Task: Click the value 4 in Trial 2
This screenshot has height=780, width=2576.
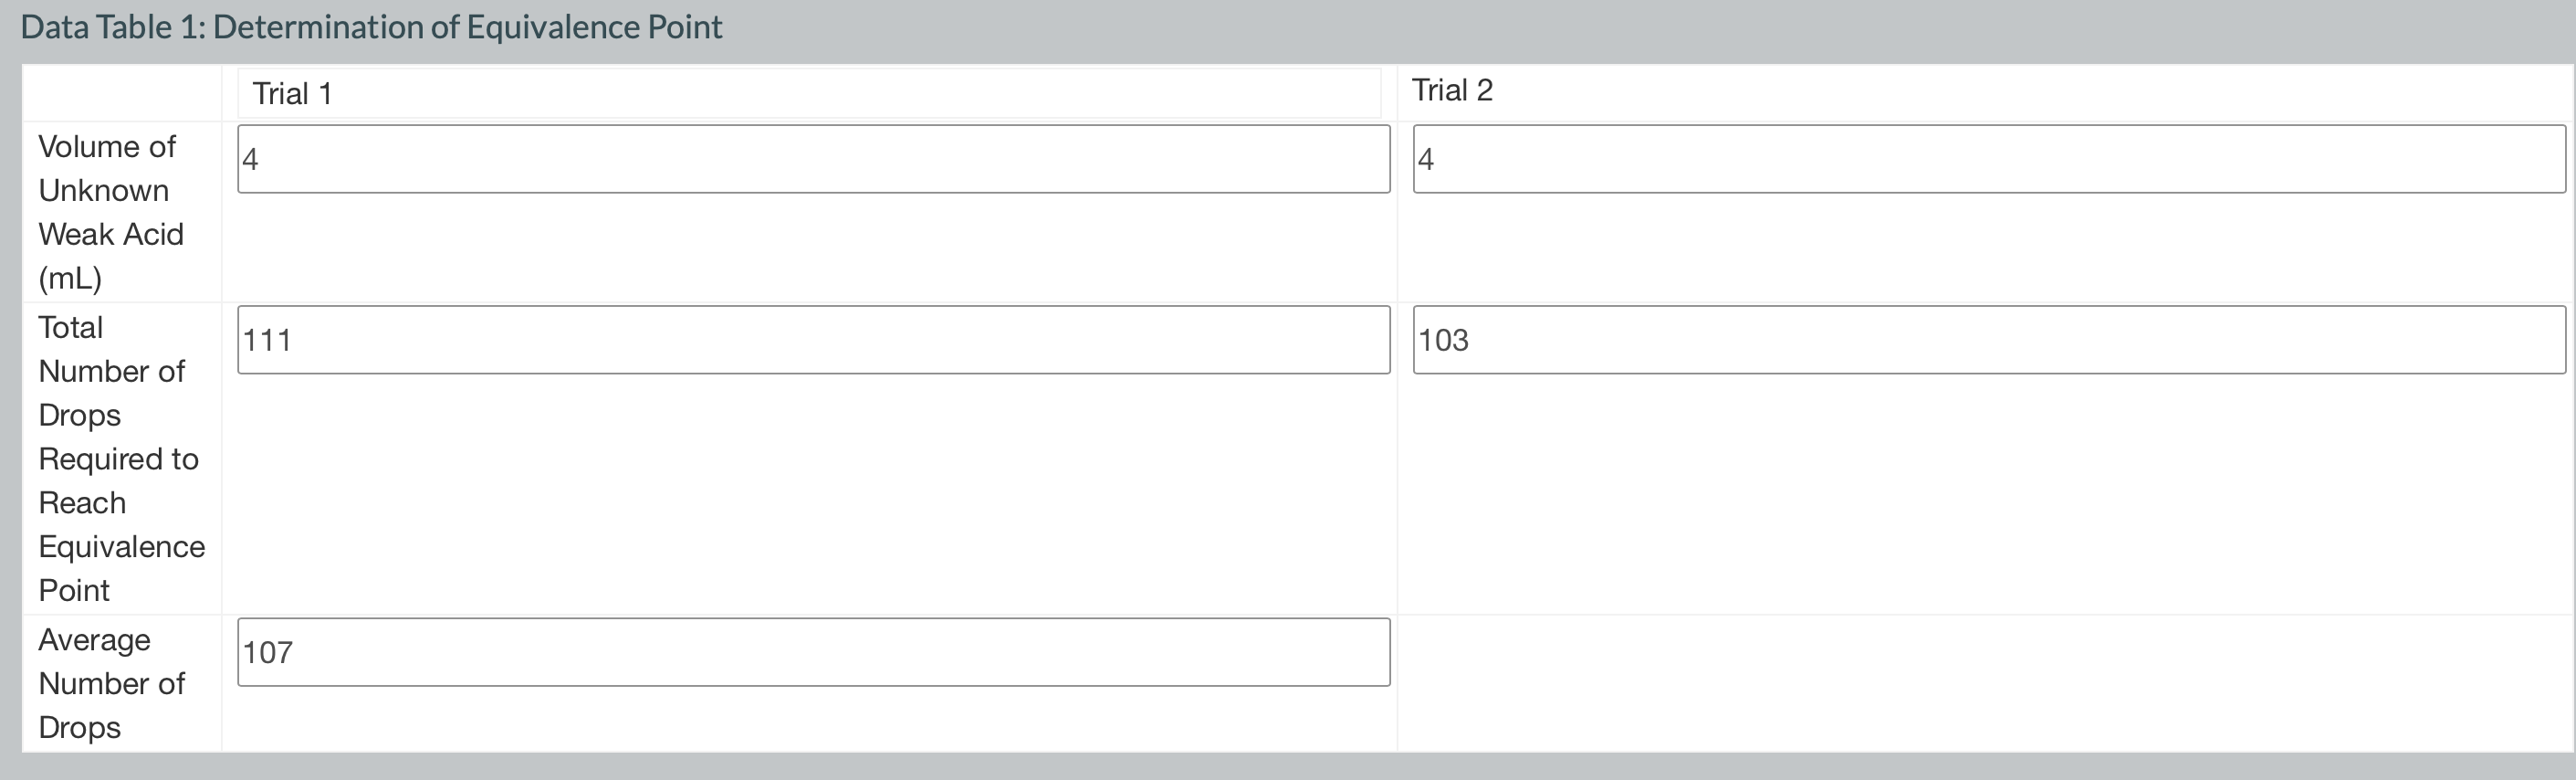Action: tap(1424, 157)
